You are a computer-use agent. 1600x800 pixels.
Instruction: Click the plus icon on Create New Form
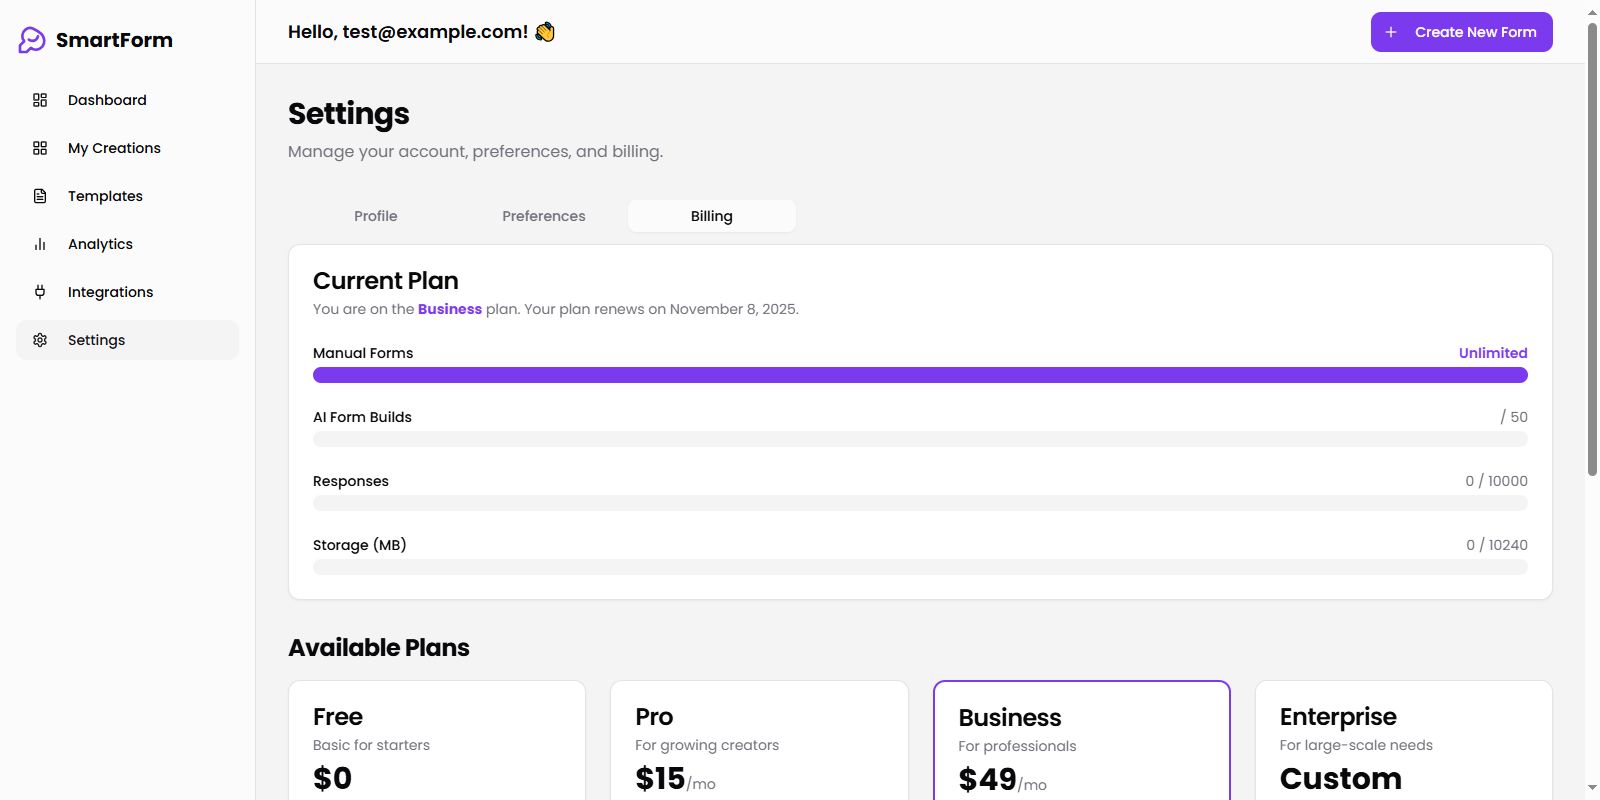[x=1391, y=32]
